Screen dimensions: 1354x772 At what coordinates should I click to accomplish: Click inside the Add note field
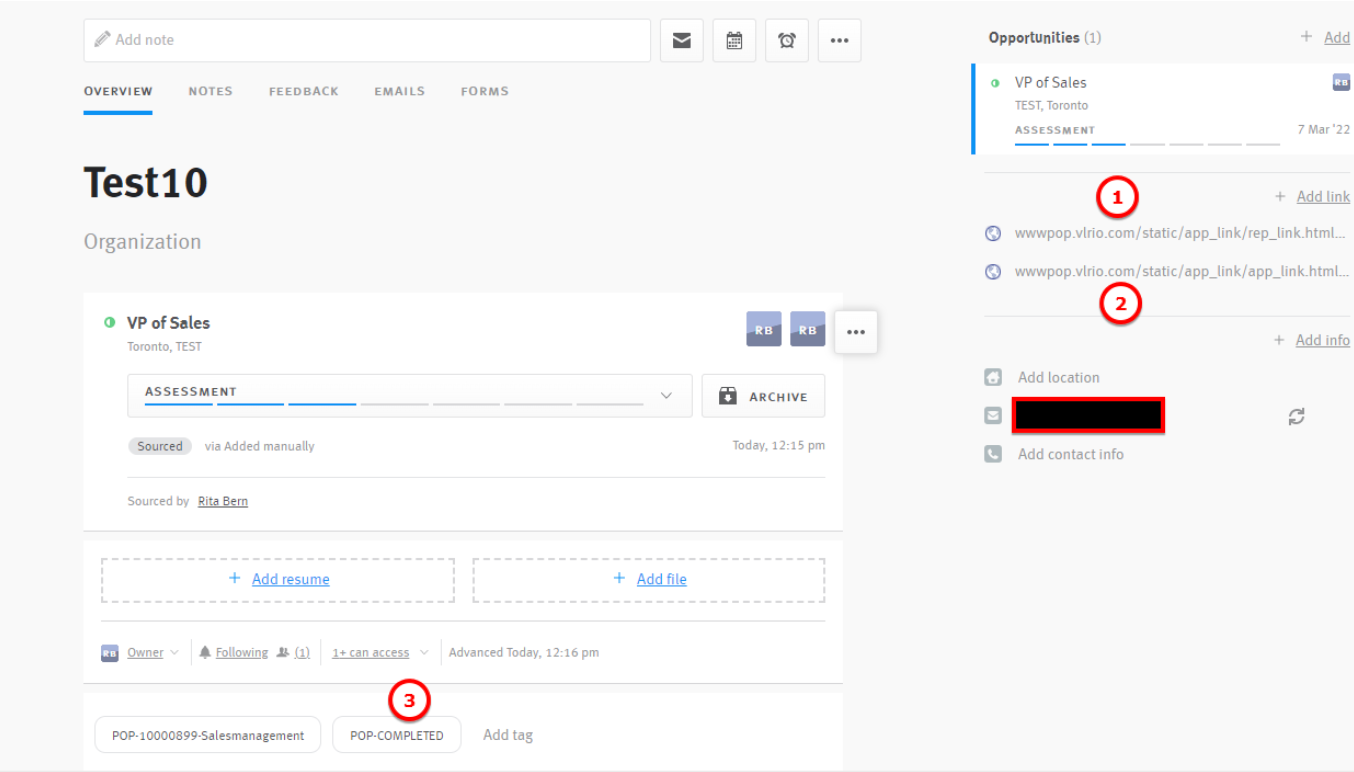pyautogui.click(x=300, y=40)
